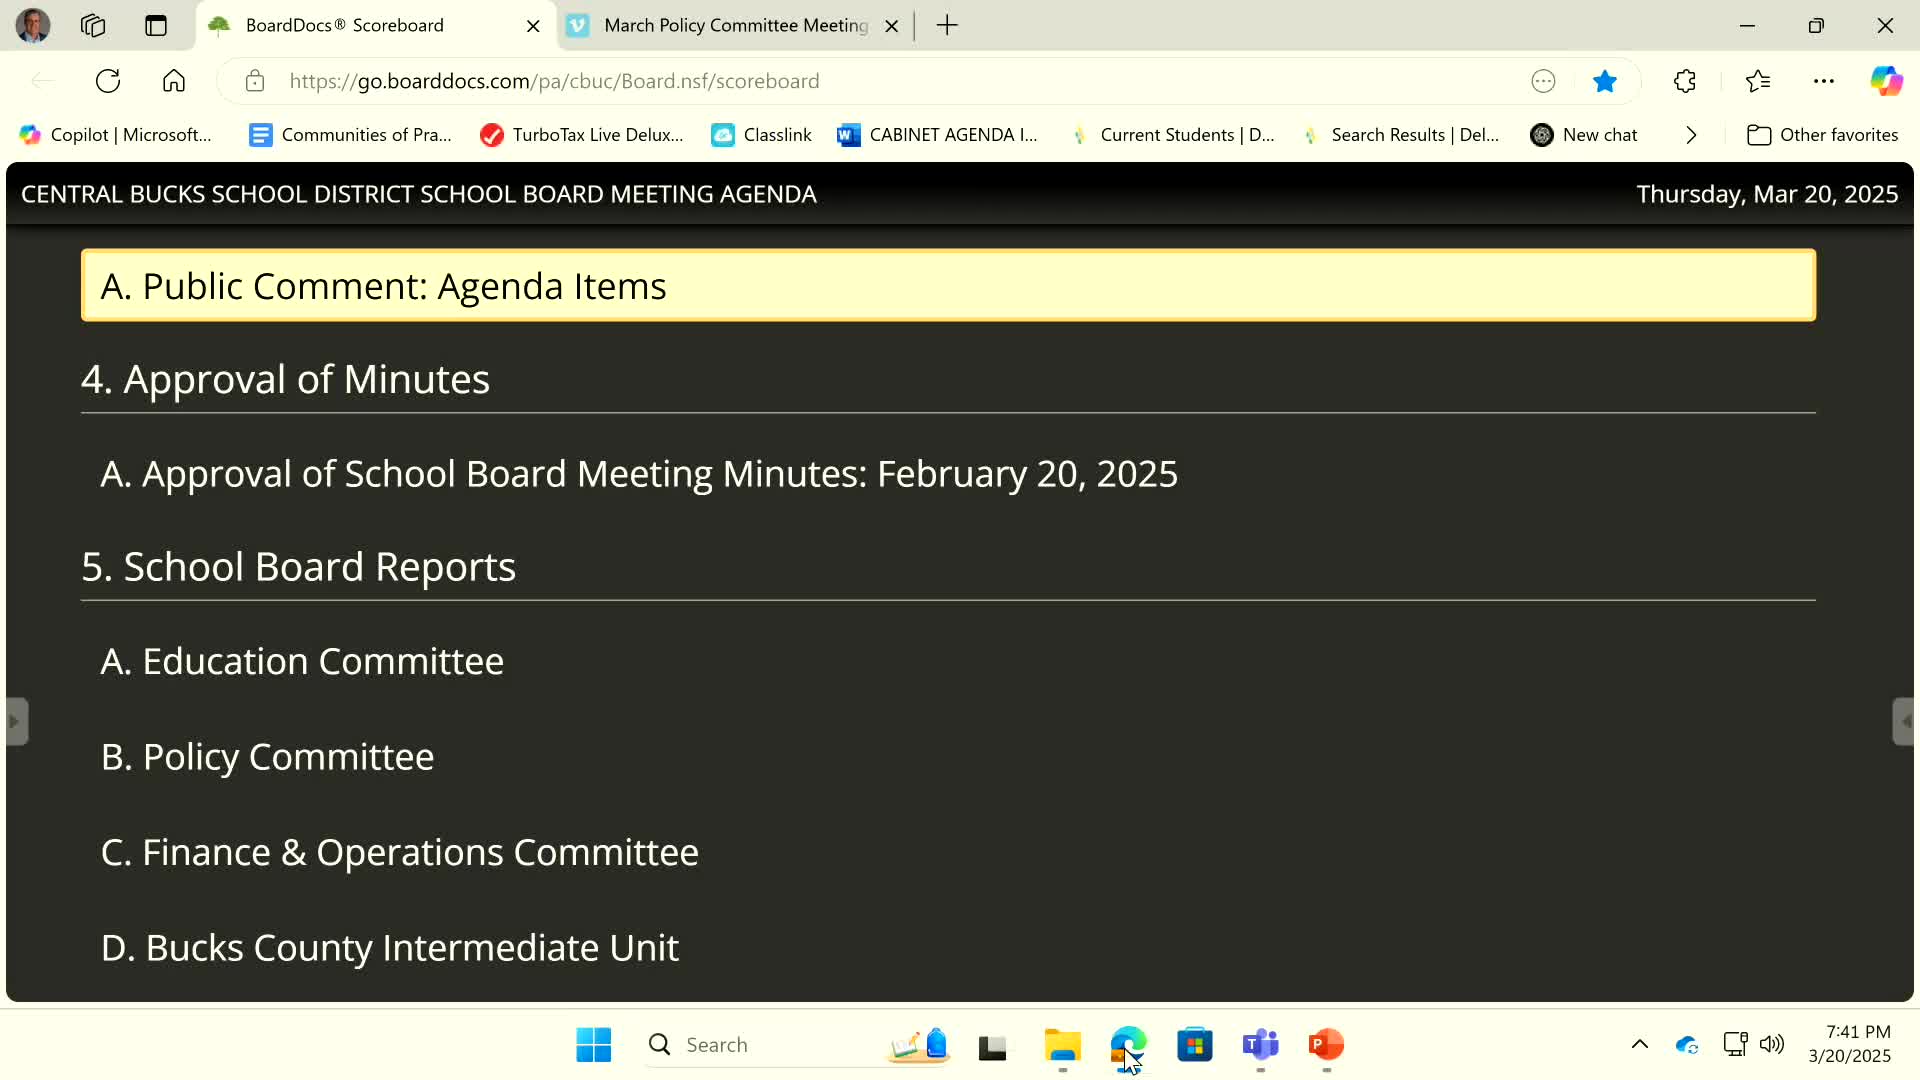Show hidden system tray icons
Image resolution: width=1920 pixels, height=1080 pixels.
[x=1639, y=1045]
